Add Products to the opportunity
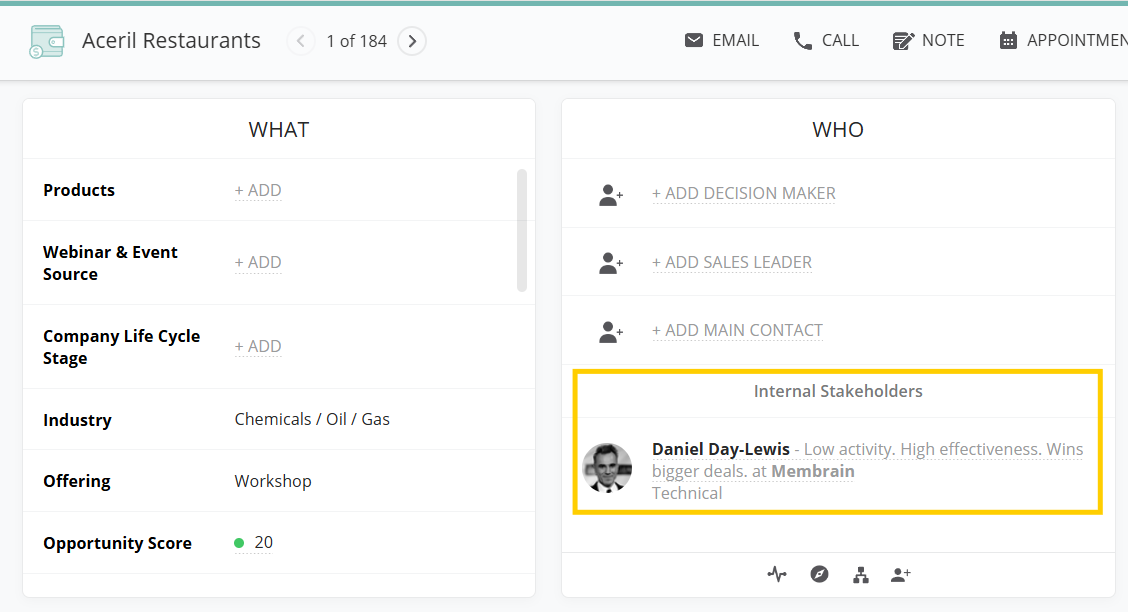Image resolution: width=1128 pixels, height=612 pixels. point(258,190)
